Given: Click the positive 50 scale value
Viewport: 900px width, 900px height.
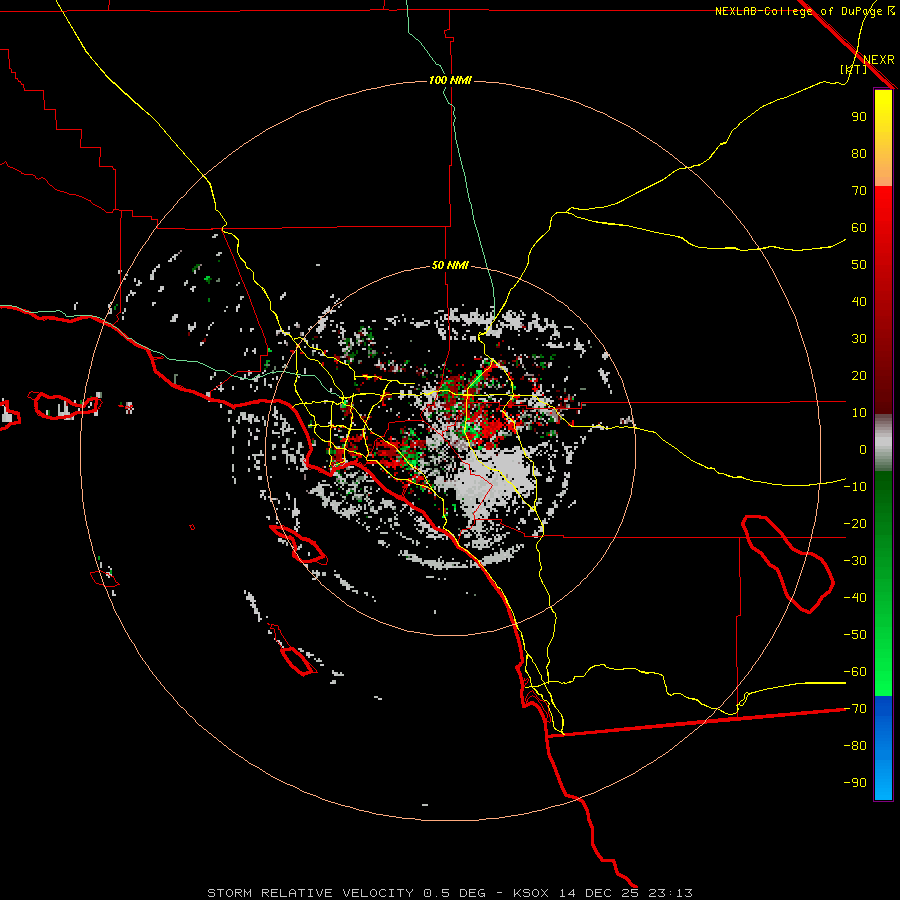Looking at the screenshot, I should [x=859, y=265].
